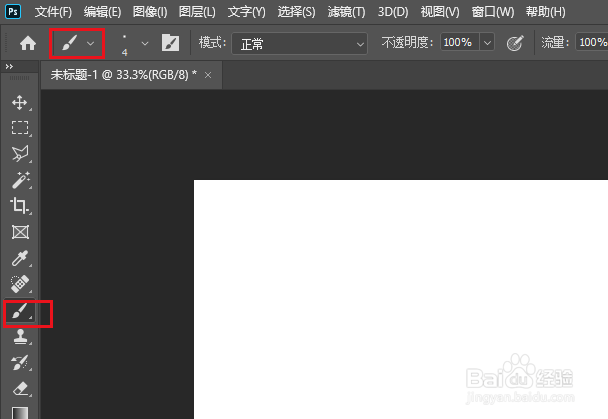
Task: Select the Polygonal Lasso tool
Action: pyautogui.click(x=20, y=153)
